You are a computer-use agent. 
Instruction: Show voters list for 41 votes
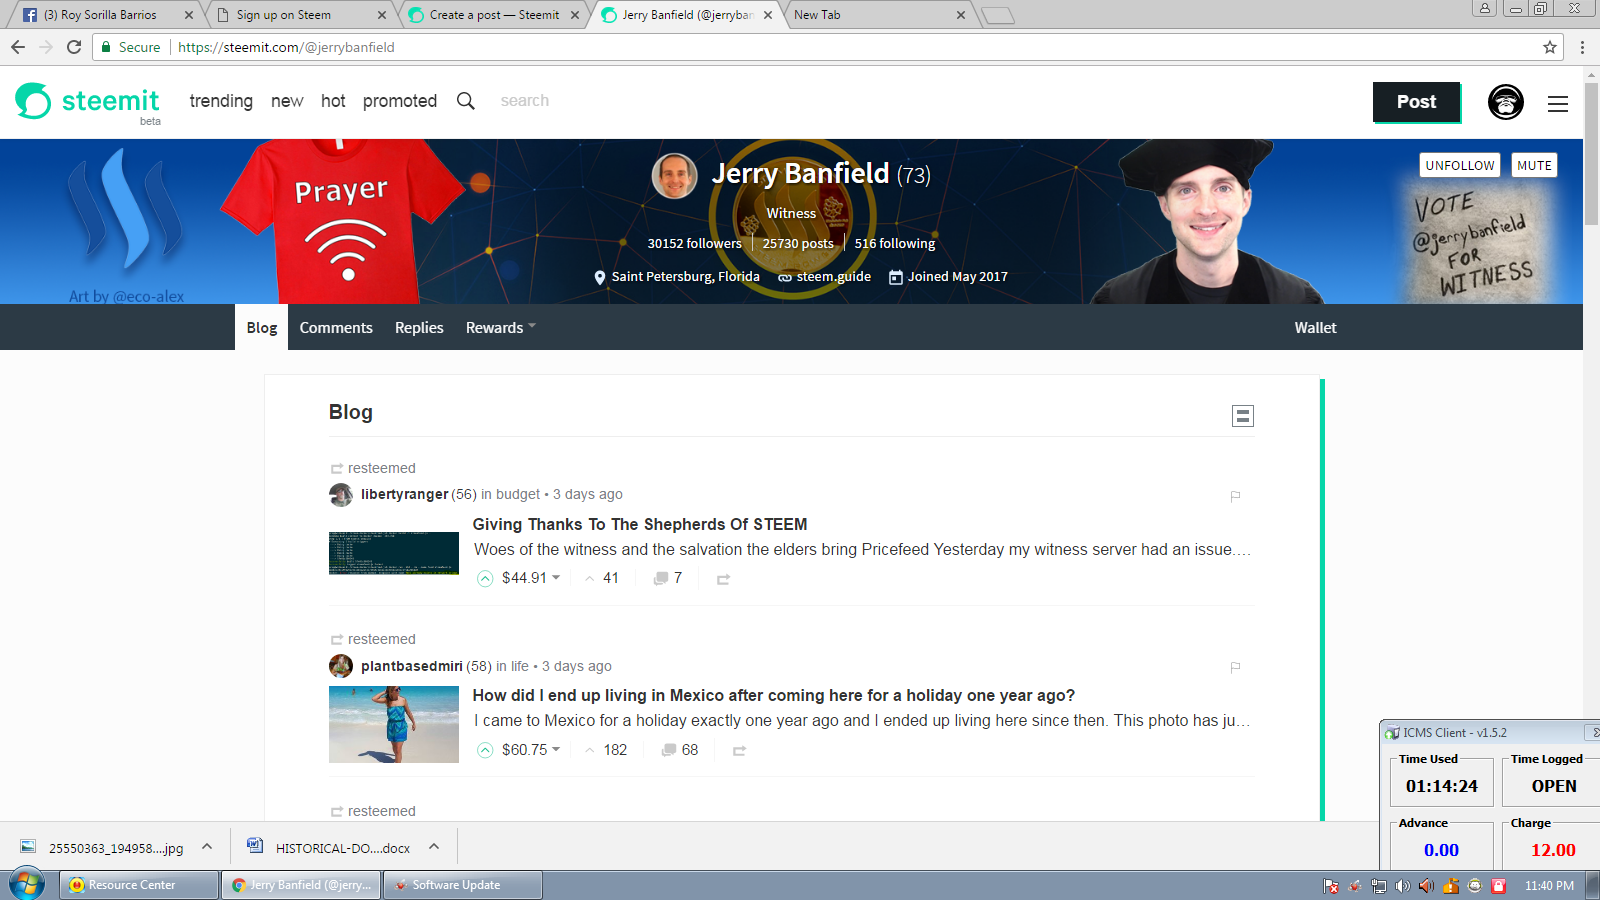tap(602, 578)
